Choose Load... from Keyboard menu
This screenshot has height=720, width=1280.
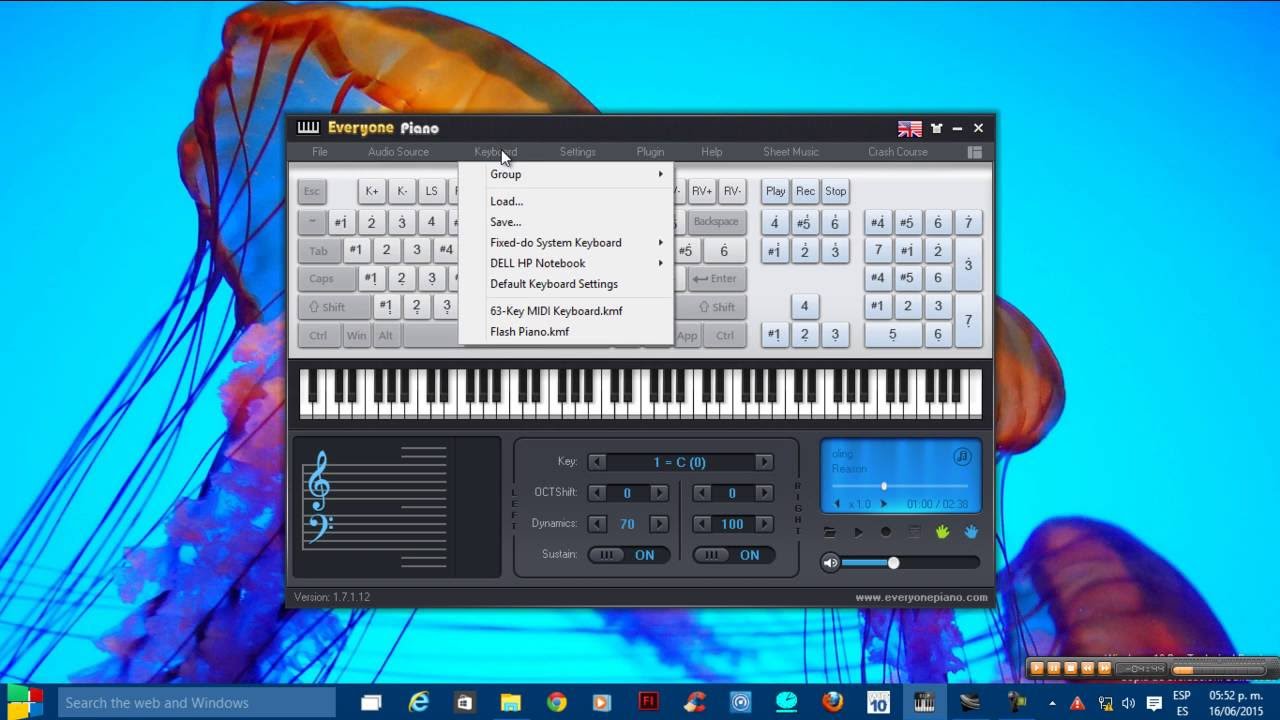(566, 201)
